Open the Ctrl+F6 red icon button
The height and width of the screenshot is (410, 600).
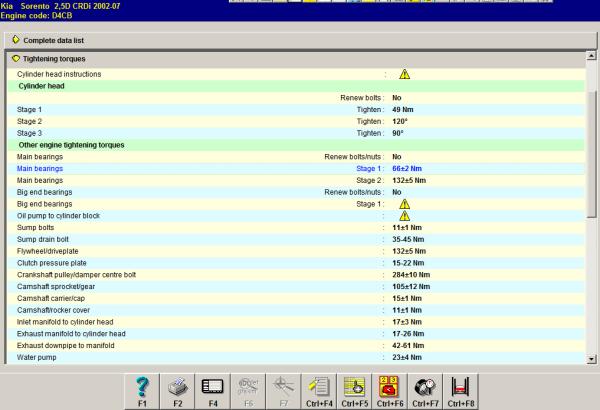click(390, 391)
